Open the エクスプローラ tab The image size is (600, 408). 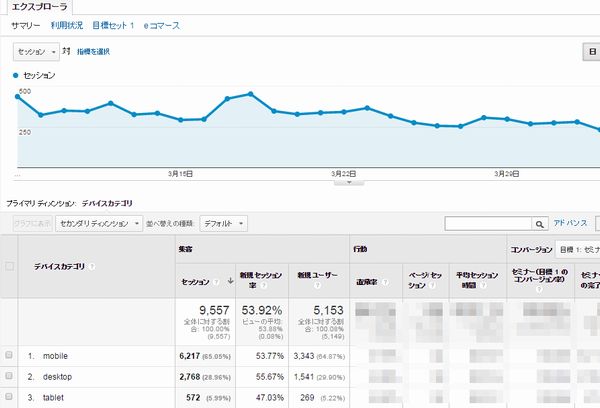[x=39, y=7]
